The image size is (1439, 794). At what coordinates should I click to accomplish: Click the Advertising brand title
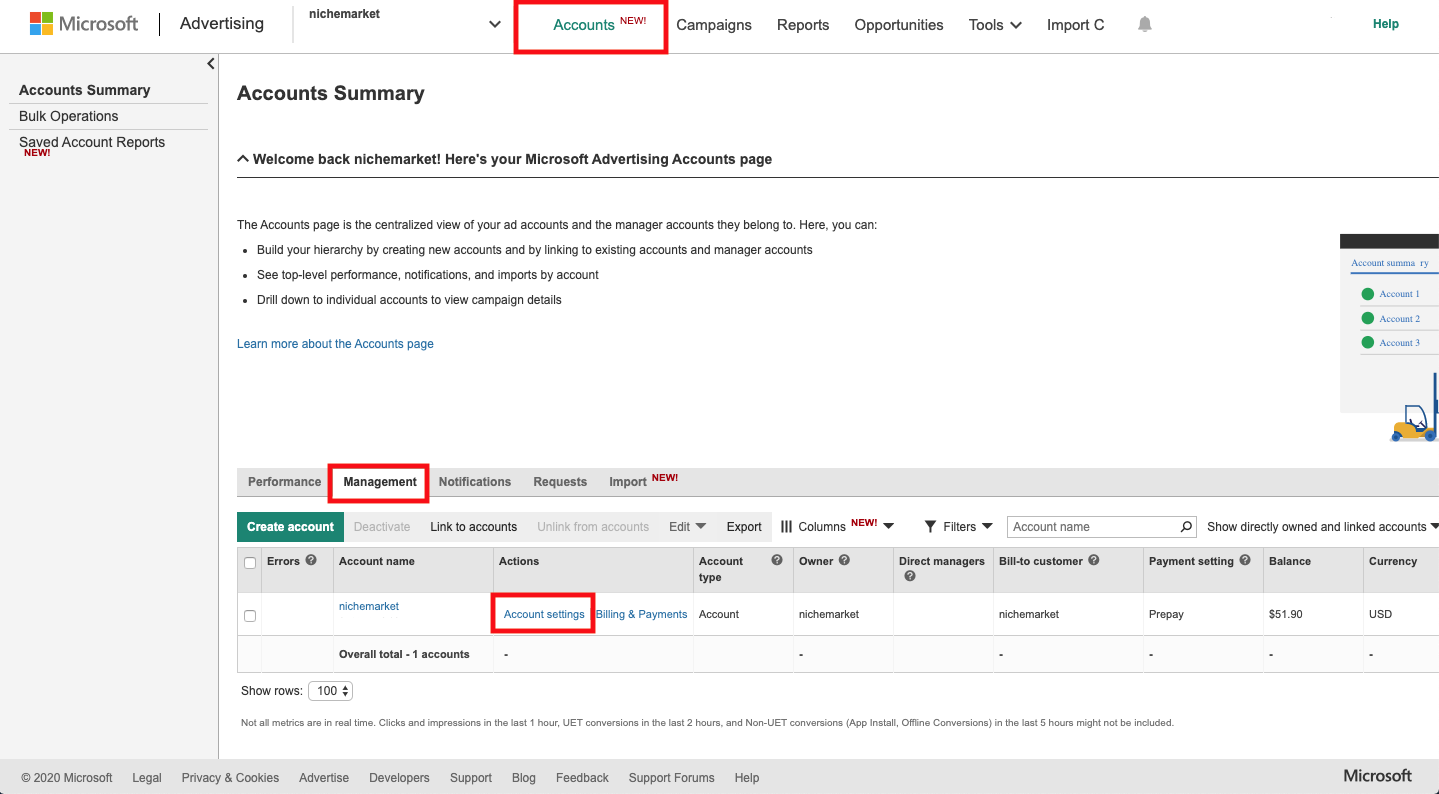click(222, 24)
